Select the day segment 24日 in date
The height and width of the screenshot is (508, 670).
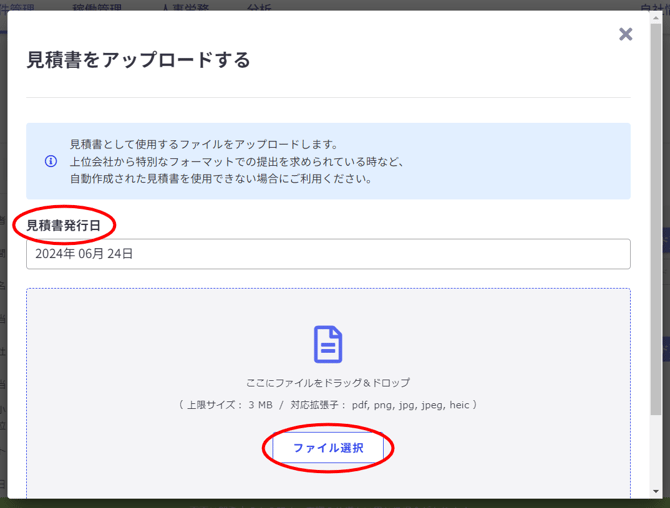coord(121,254)
